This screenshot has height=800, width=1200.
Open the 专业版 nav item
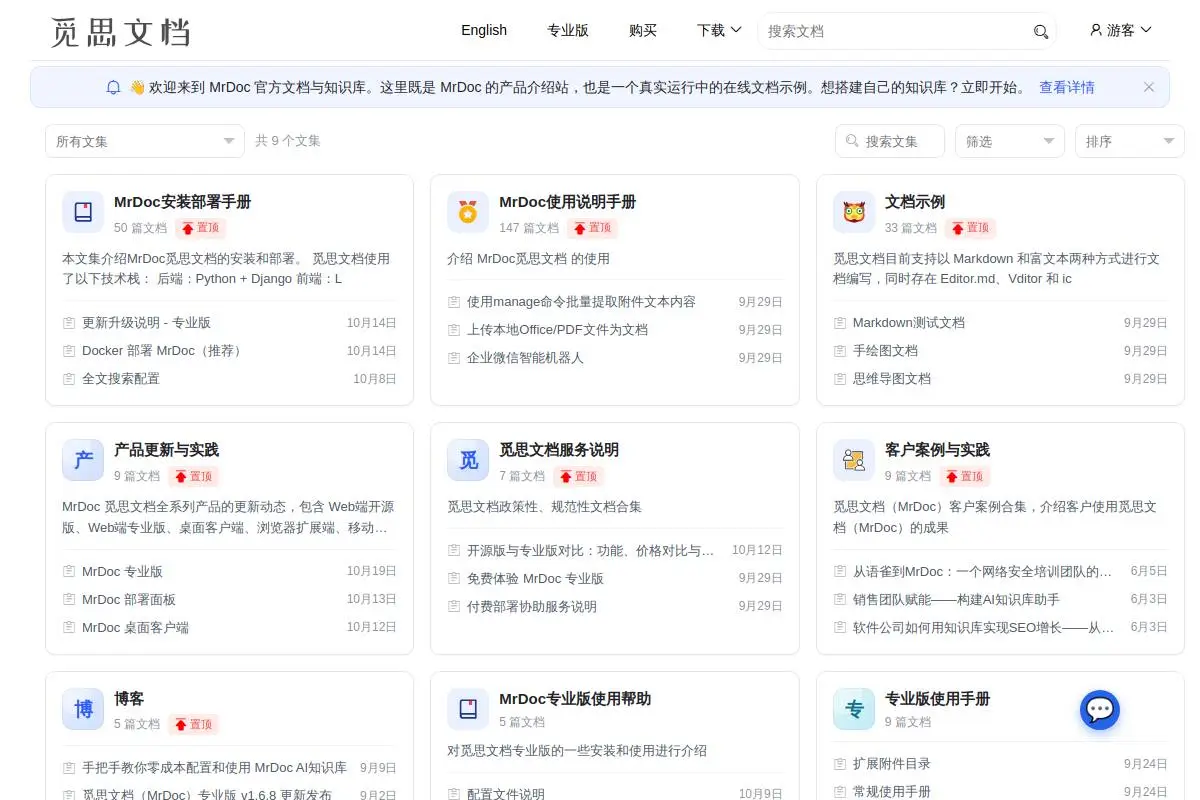[x=567, y=30]
